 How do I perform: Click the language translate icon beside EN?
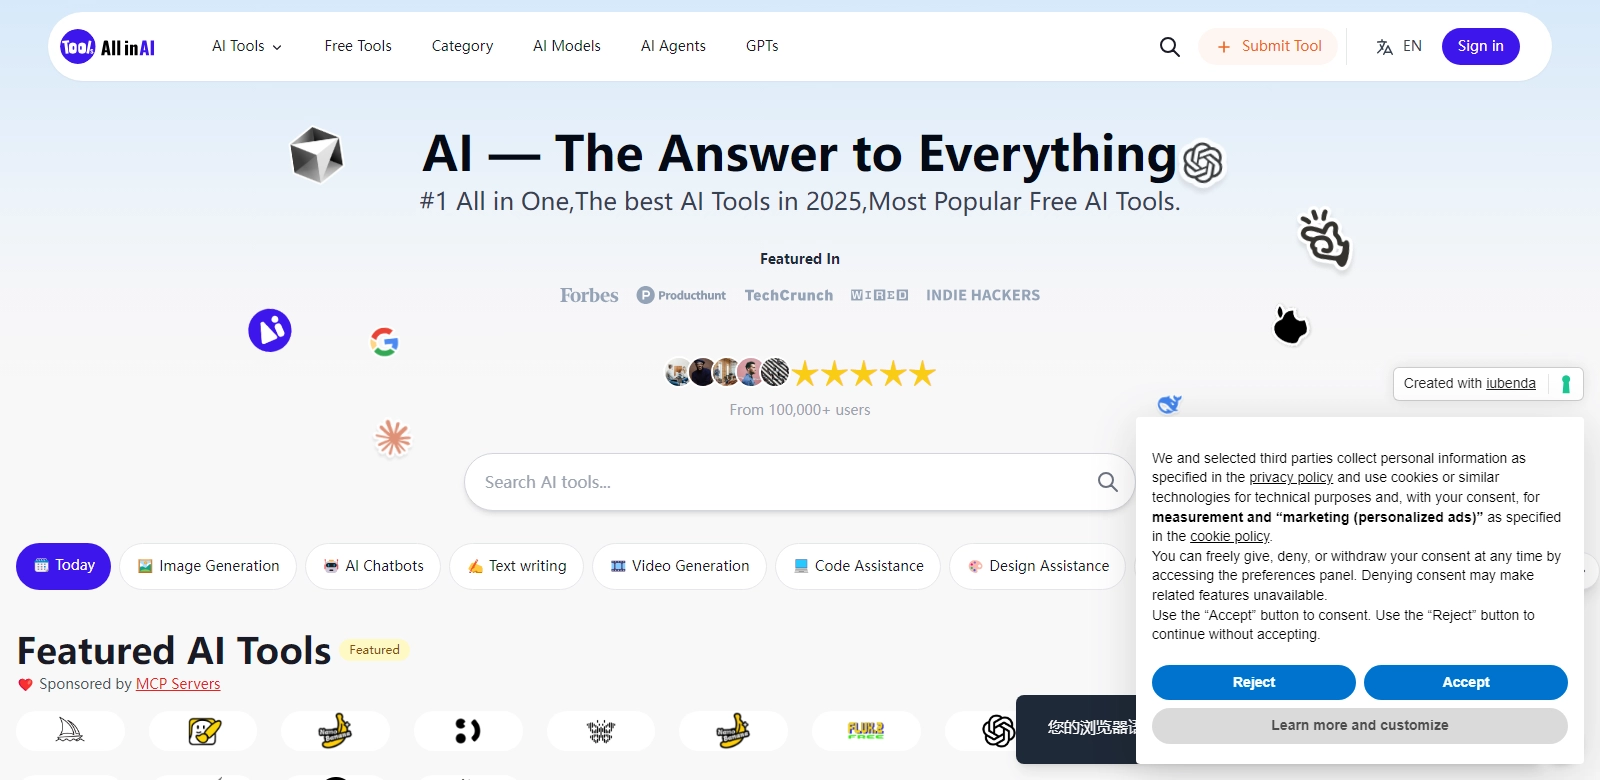(1385, 47)
